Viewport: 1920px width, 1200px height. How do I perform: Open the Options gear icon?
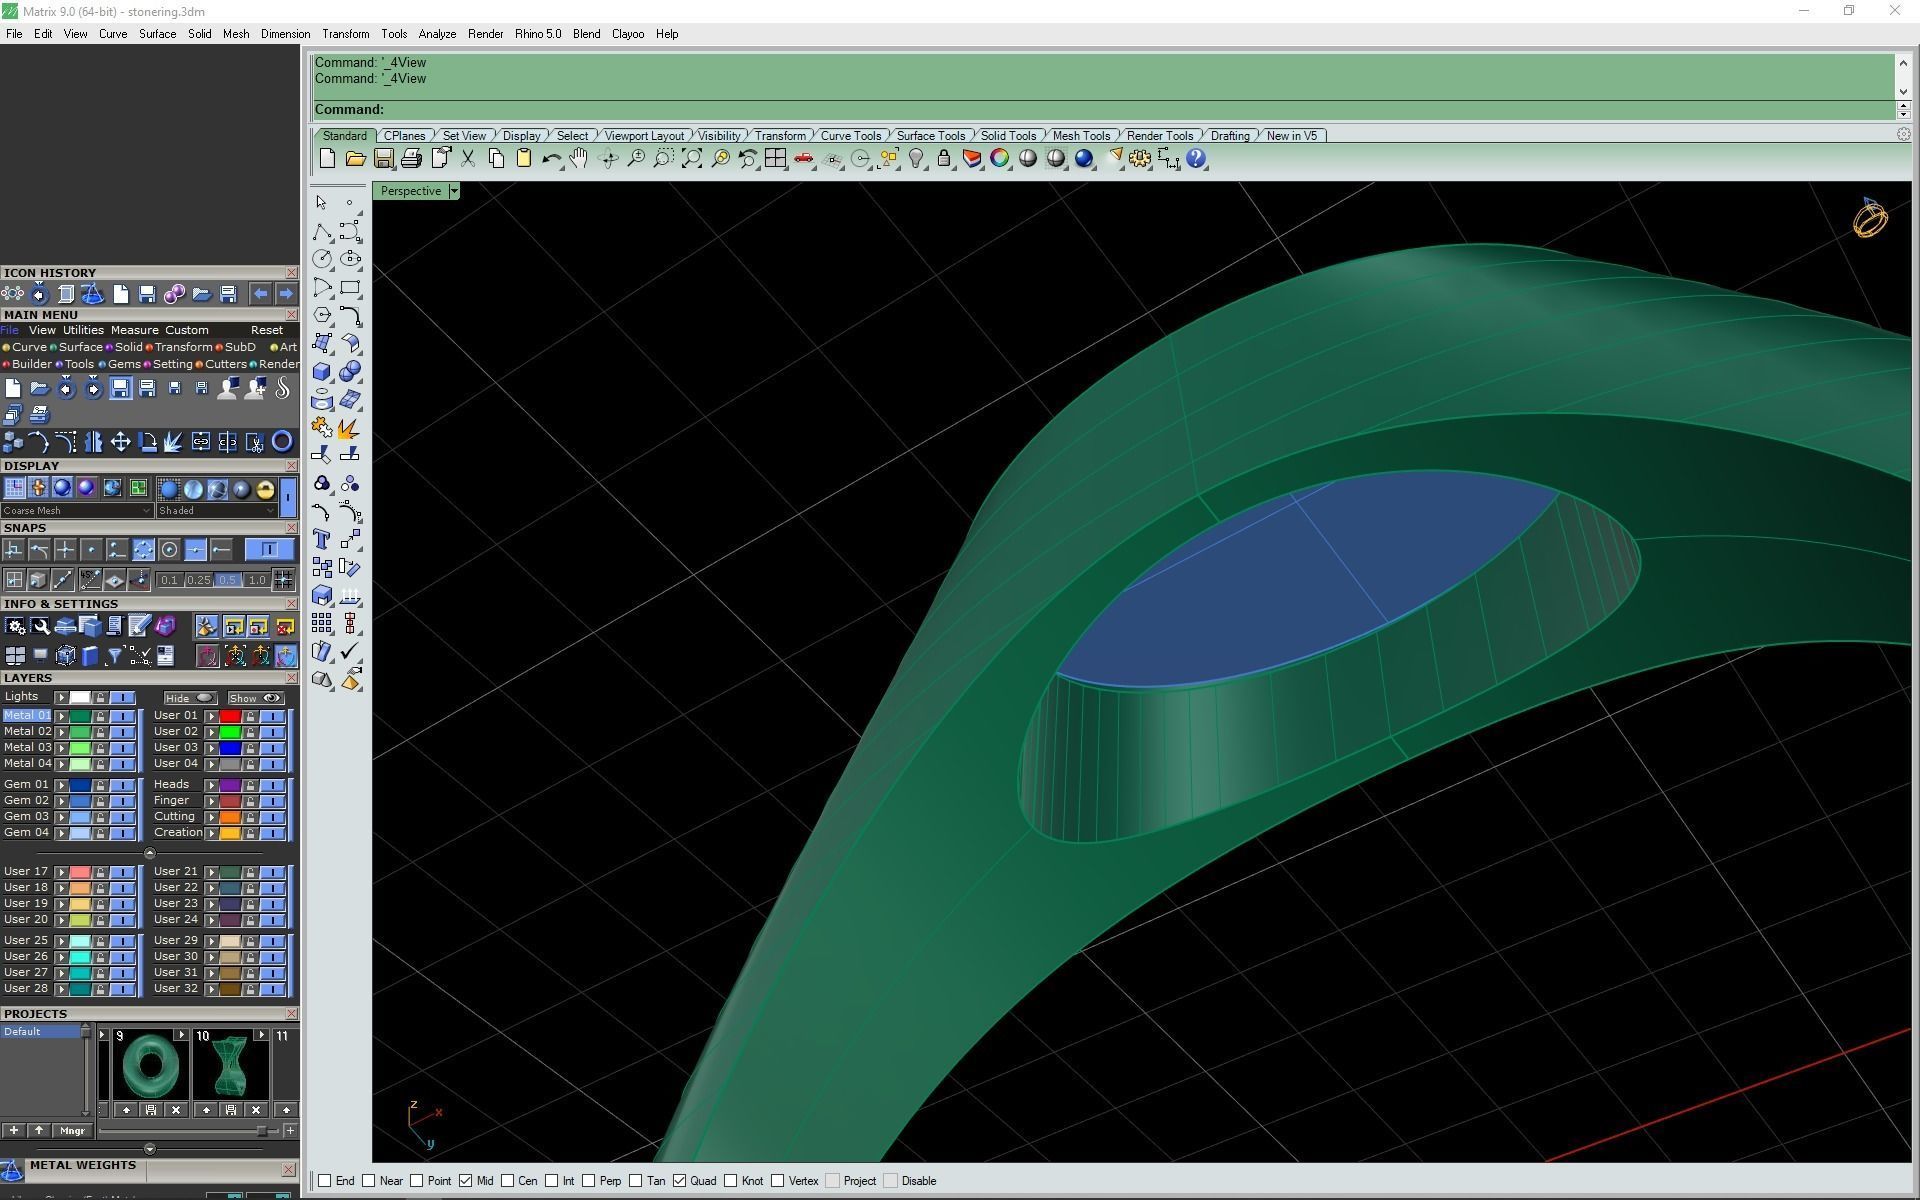[x=1140, y=158]
